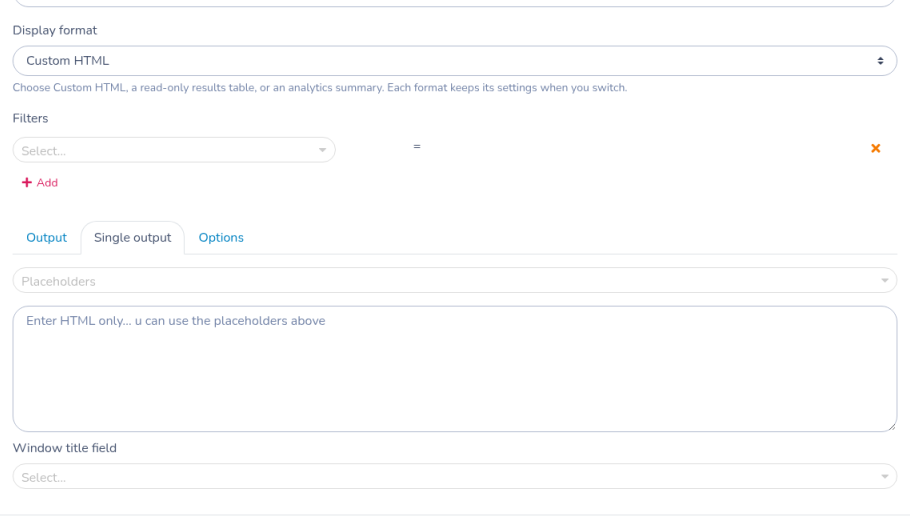The image size is (910, 525).
Task: Open the Window title field dropdown
Action: click(454, 476)
